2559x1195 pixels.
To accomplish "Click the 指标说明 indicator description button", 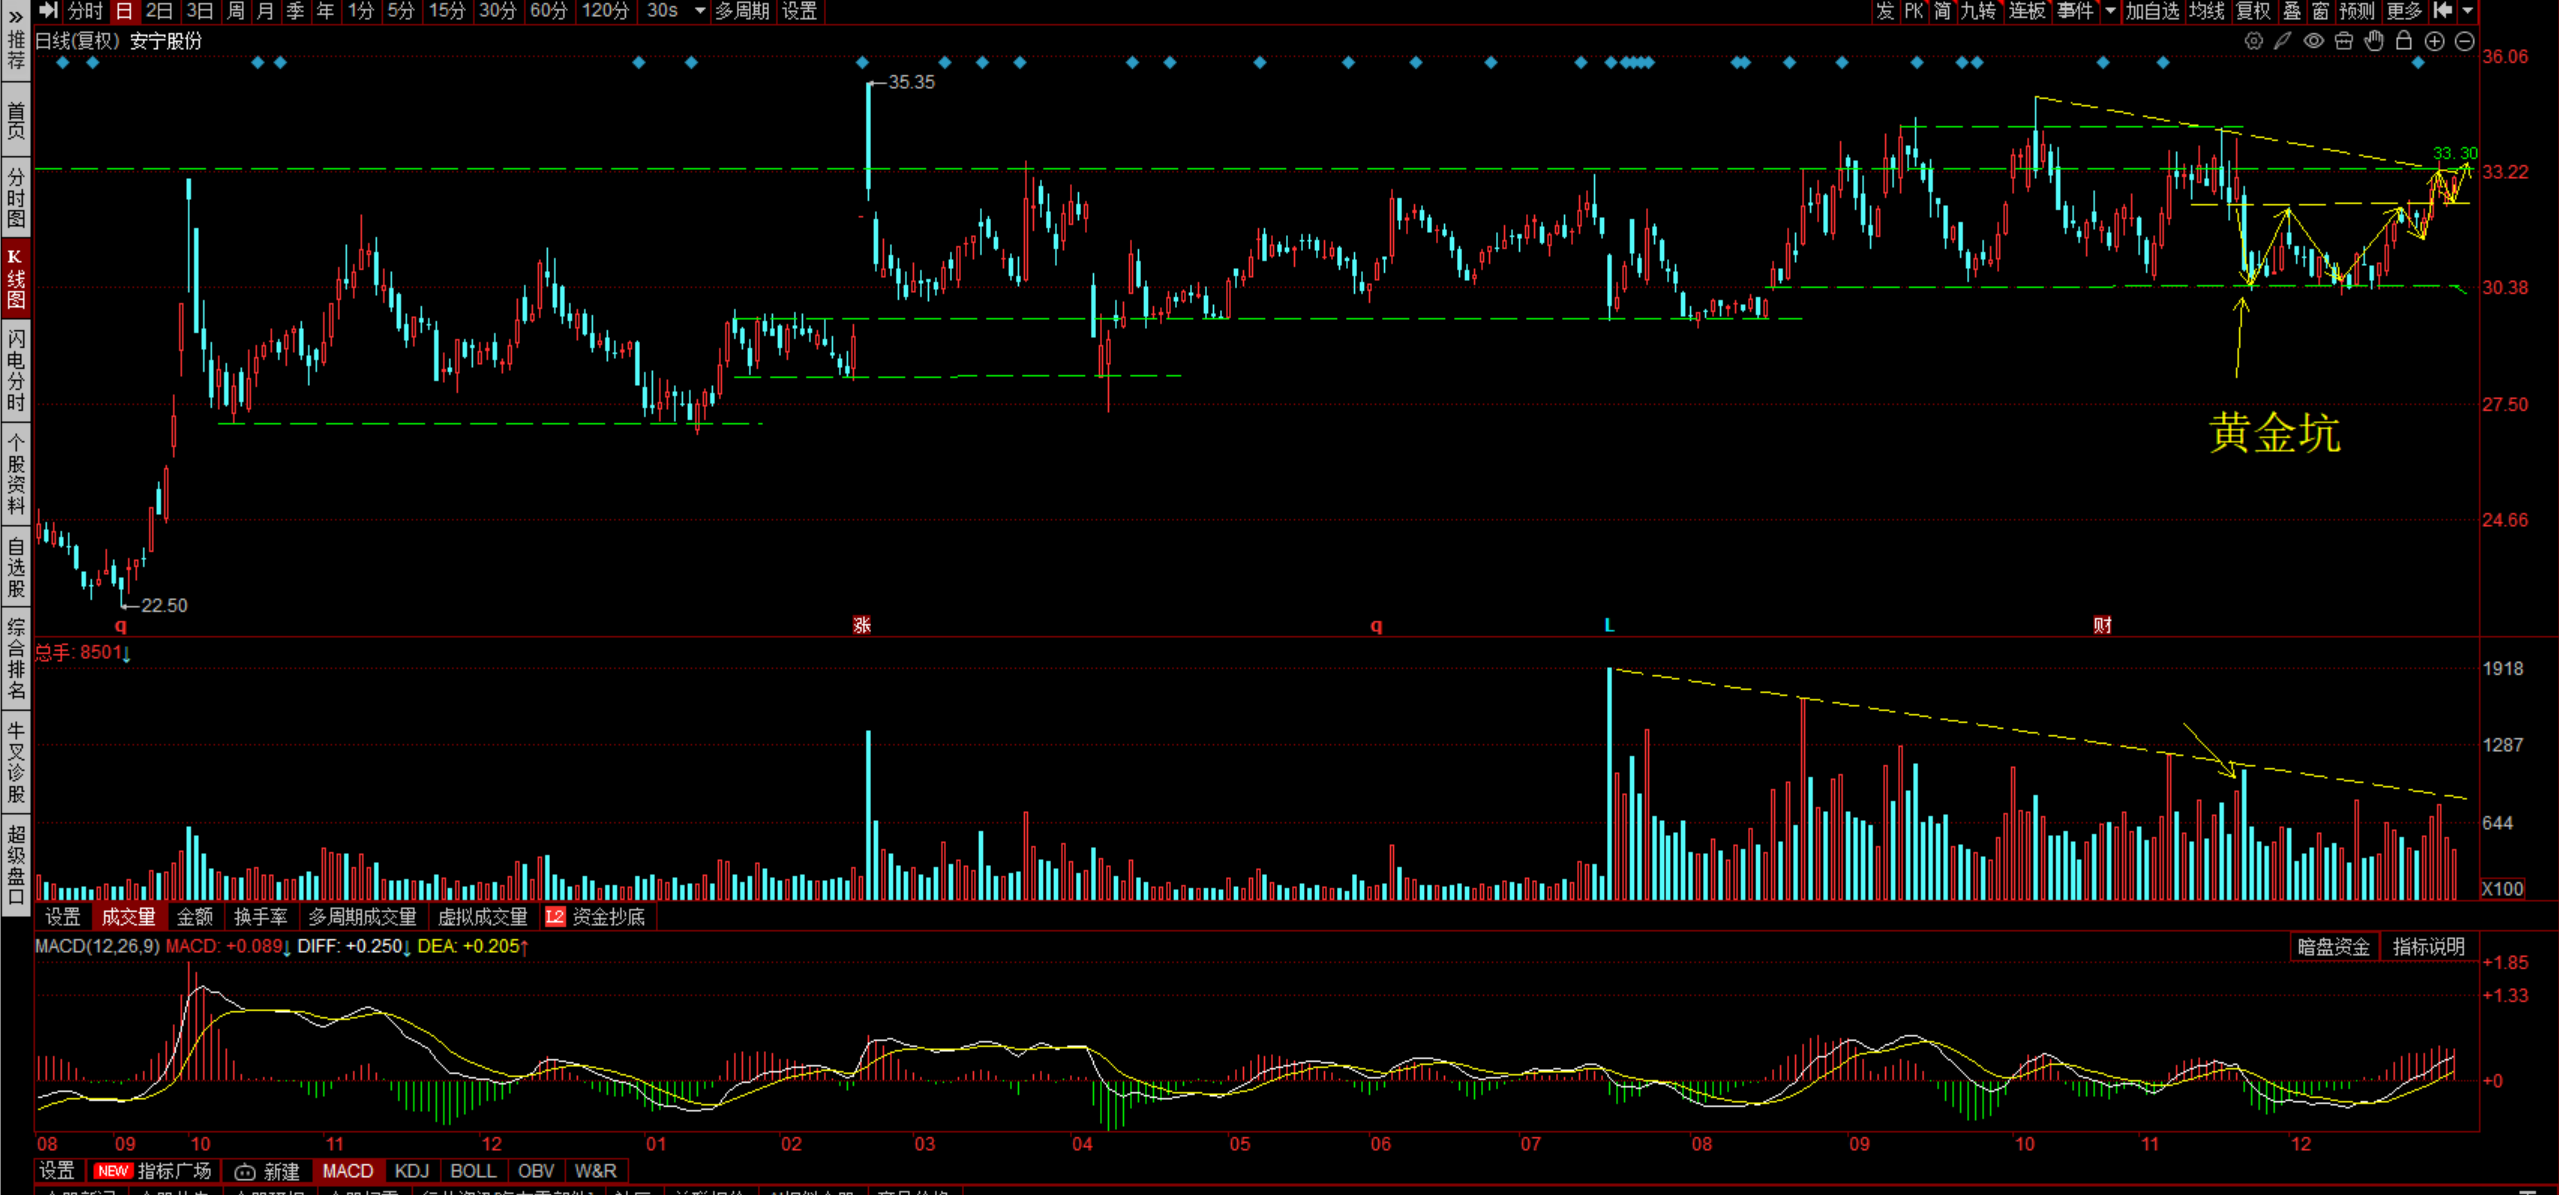I will [x=2428, y=947].
